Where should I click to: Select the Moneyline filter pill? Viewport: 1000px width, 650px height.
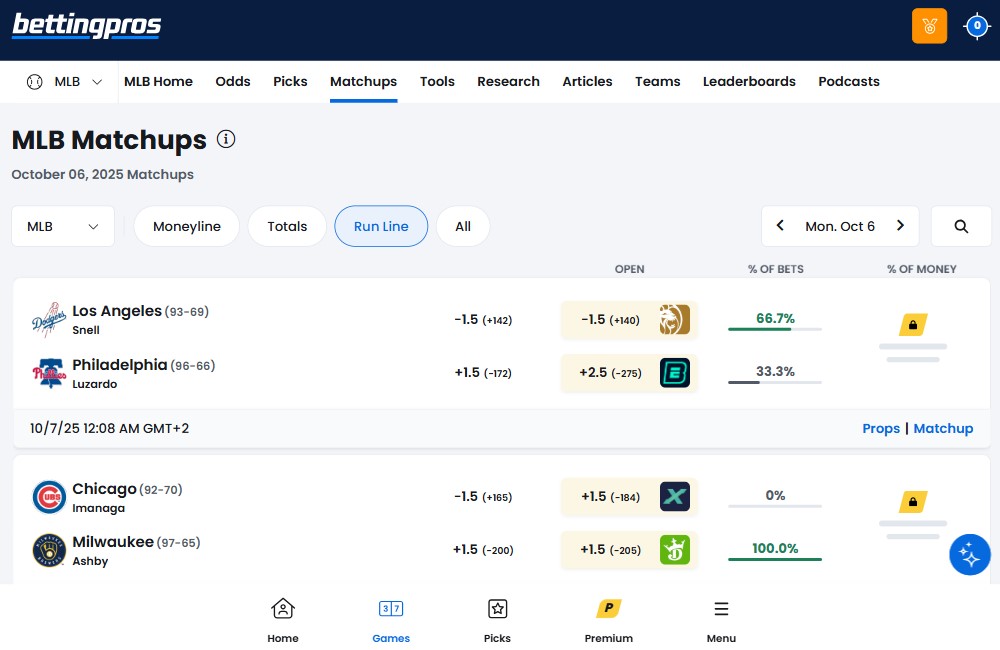(187, 226)
